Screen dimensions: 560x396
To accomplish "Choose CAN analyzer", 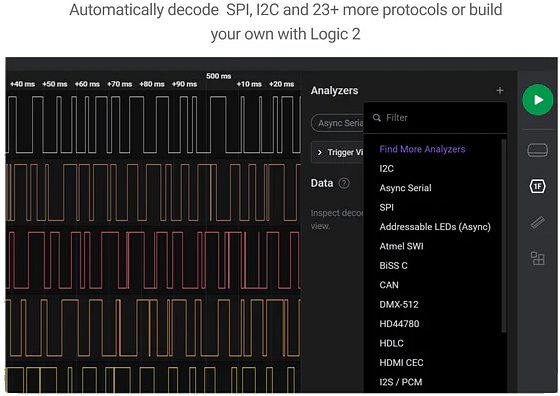I will (x=389, y=285).
